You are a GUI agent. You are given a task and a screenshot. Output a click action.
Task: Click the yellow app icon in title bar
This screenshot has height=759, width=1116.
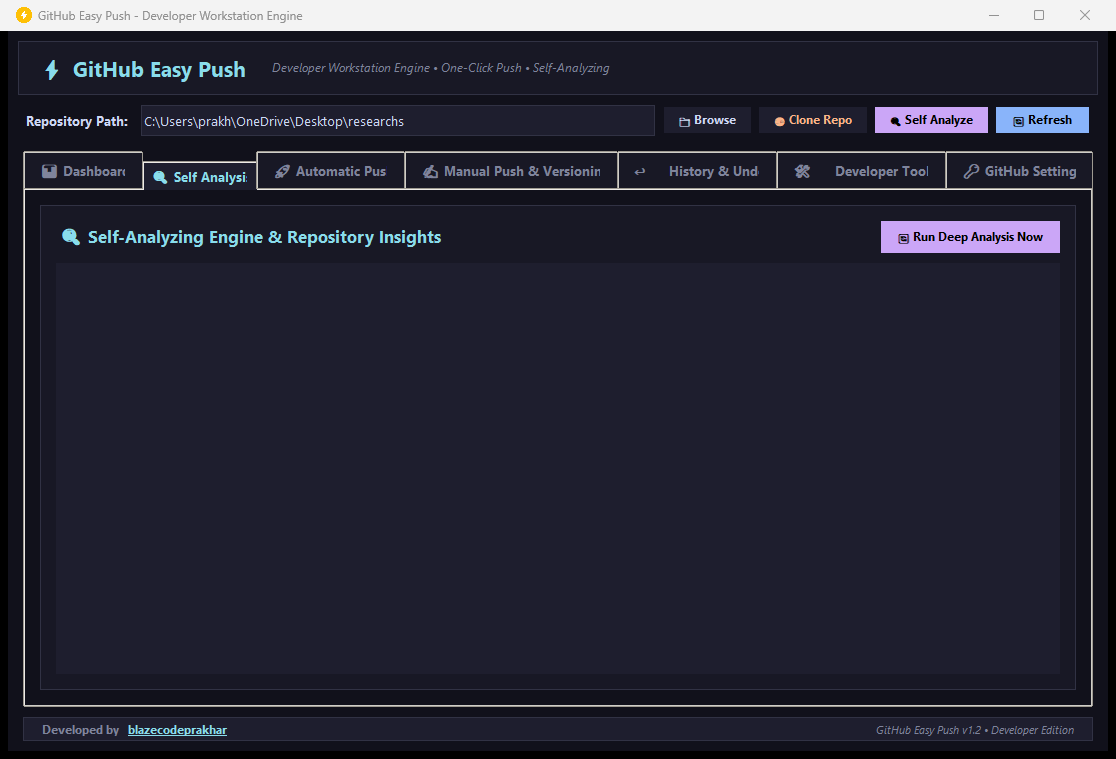[x=23, y=15]
